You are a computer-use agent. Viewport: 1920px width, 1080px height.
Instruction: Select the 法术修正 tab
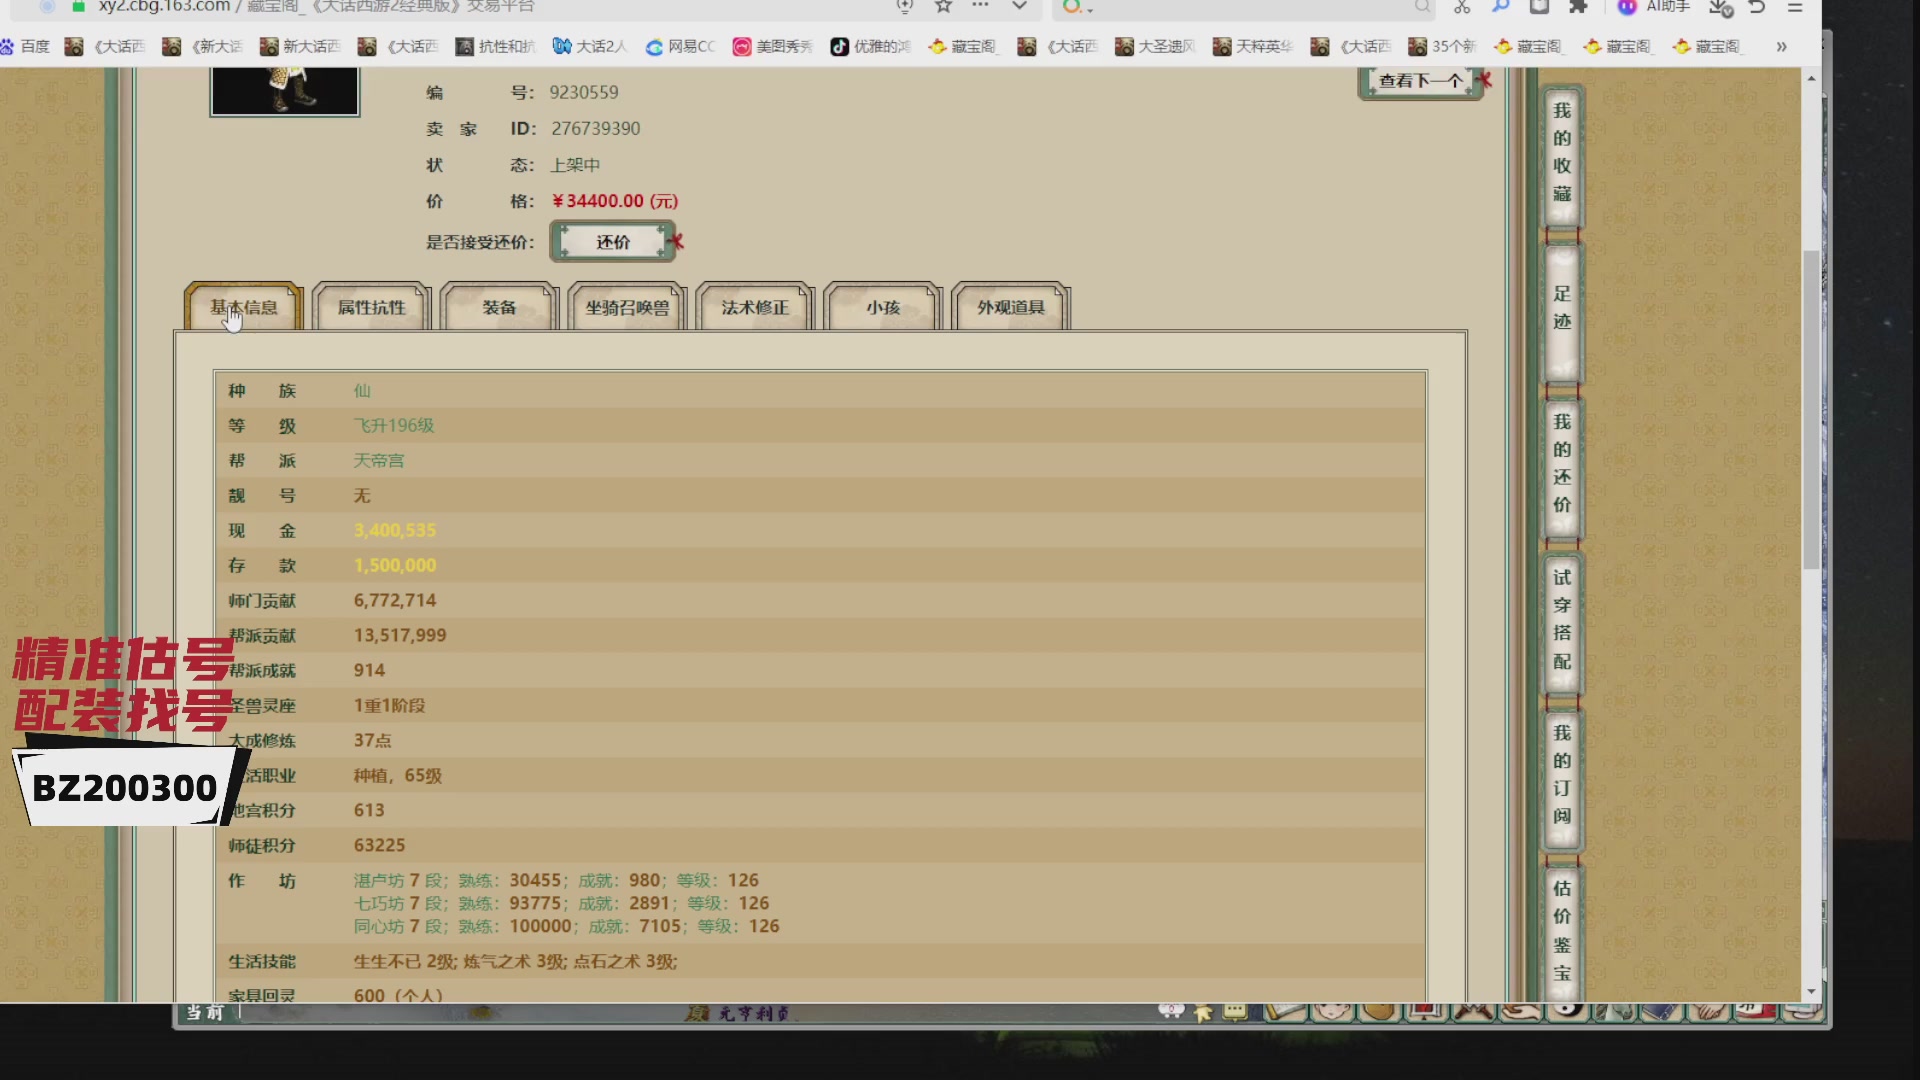755,307
